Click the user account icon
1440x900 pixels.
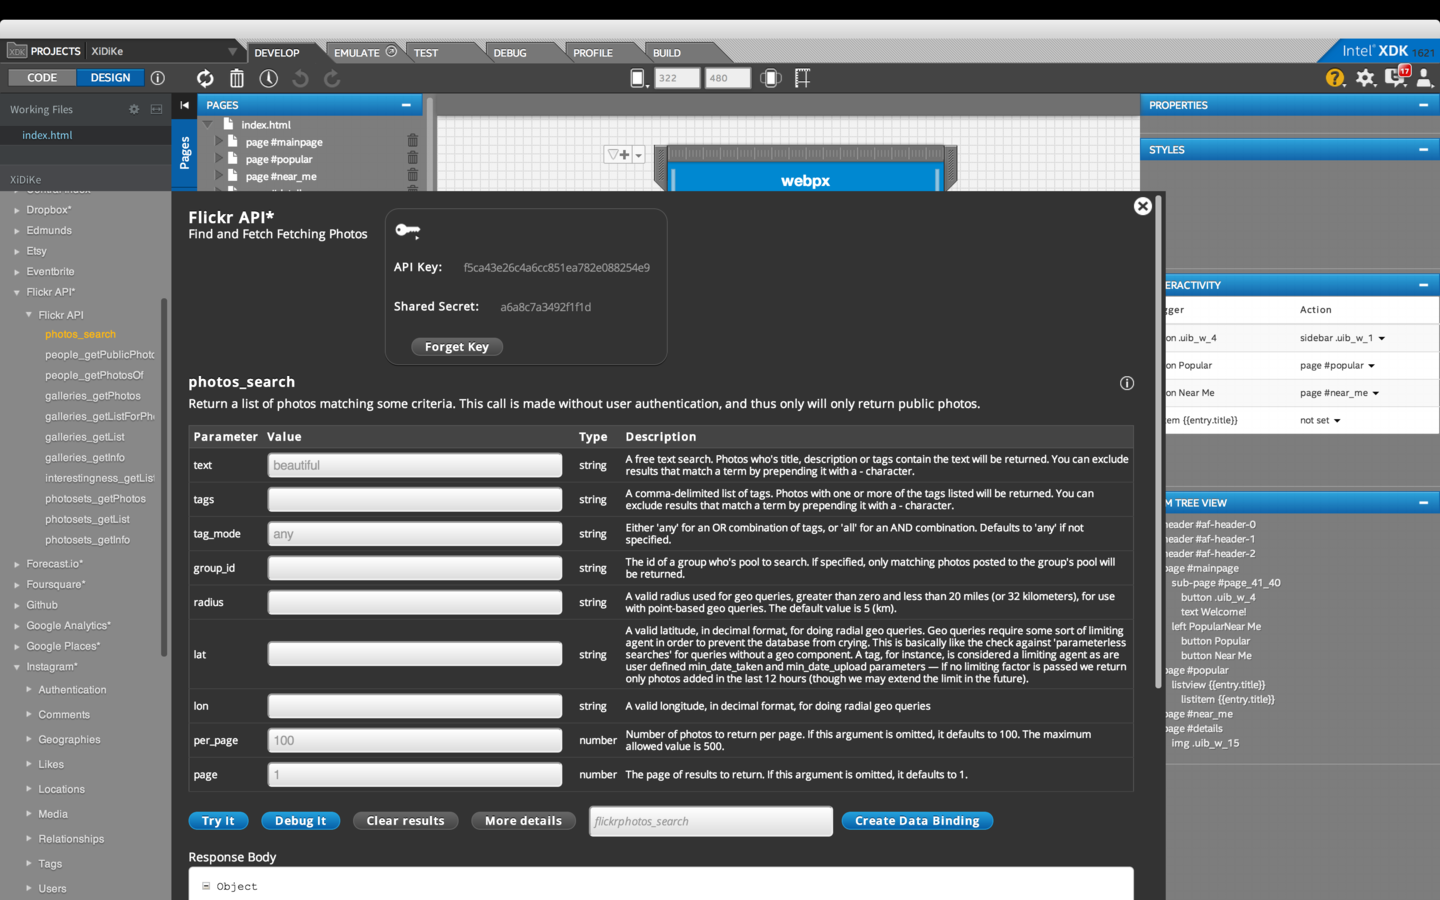pos(1424,78)
